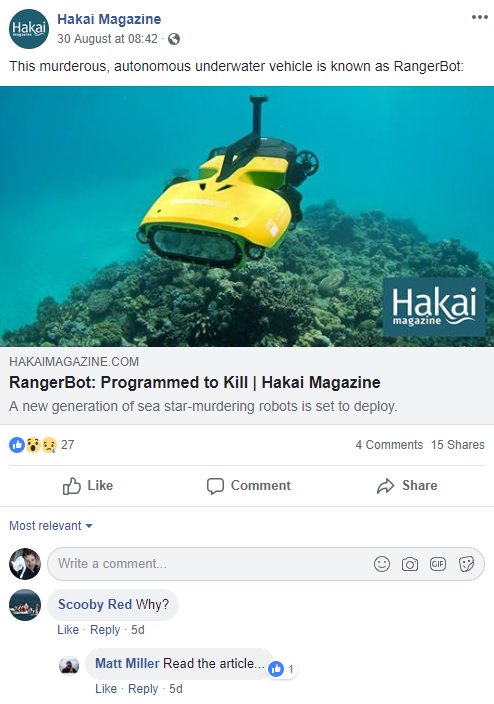Click the Hakai Magazine profile avatar
This screenshot has width=494, height=704.
[29, 29]
